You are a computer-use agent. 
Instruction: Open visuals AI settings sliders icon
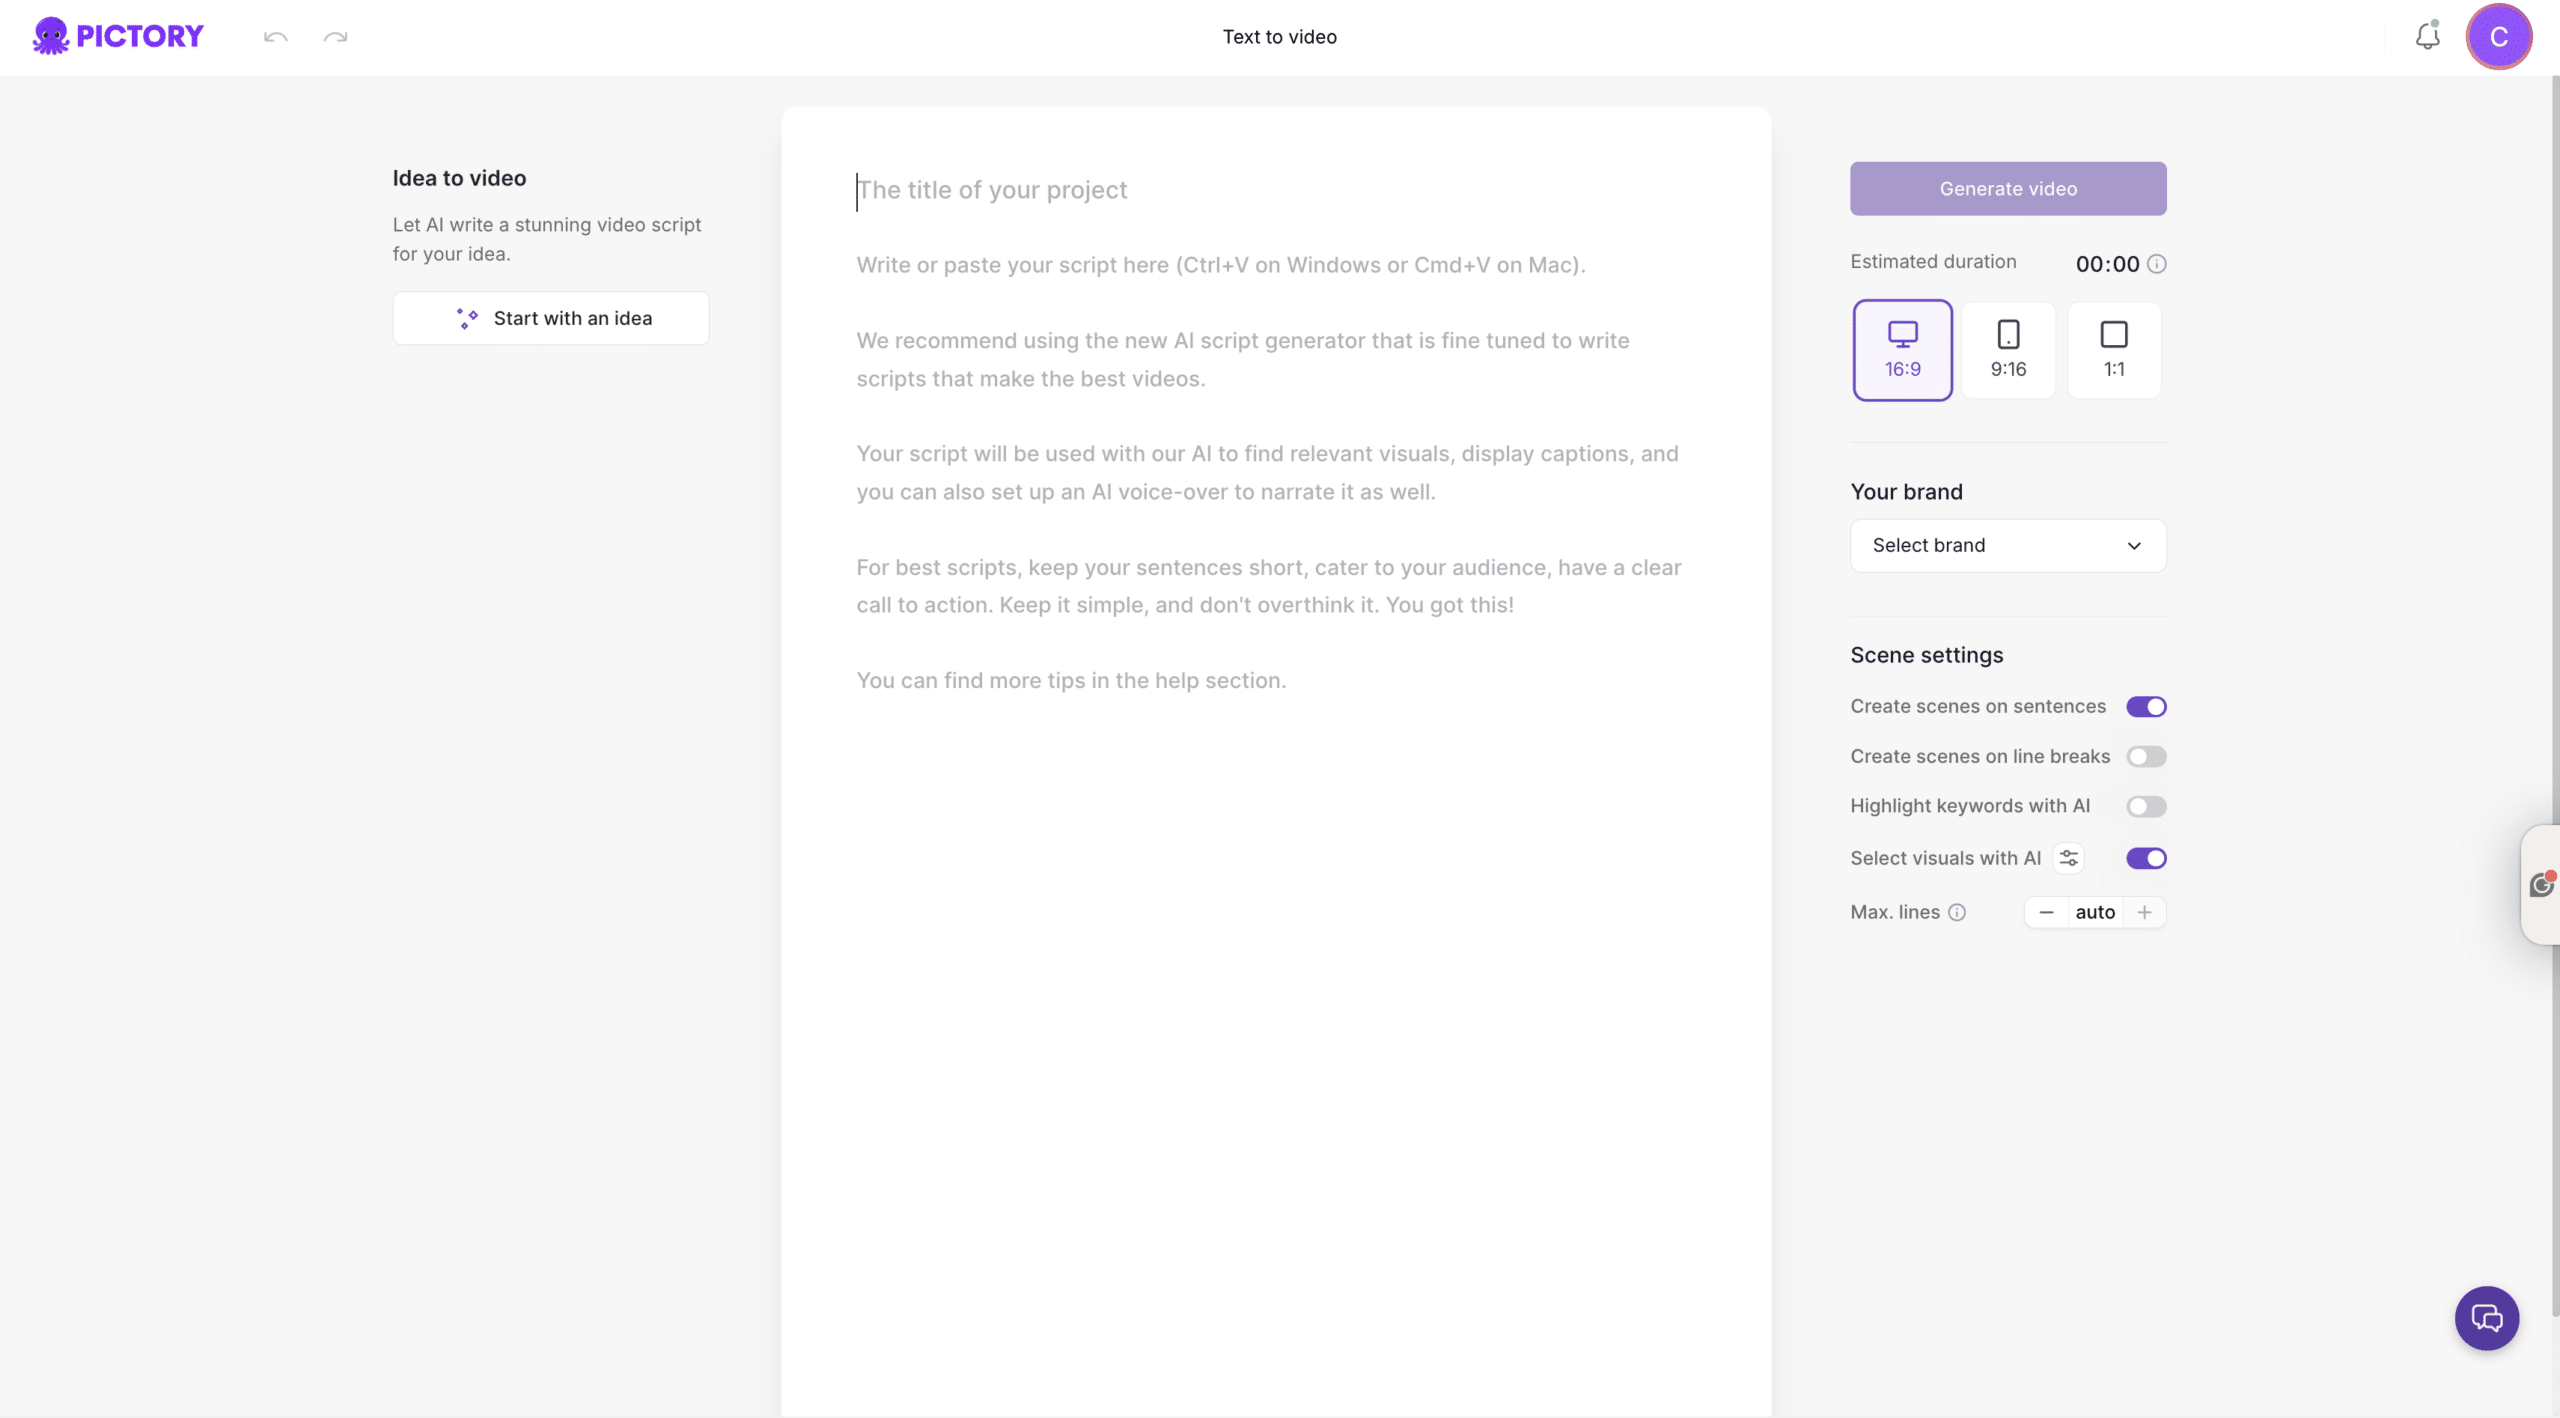coord(2069,858)
